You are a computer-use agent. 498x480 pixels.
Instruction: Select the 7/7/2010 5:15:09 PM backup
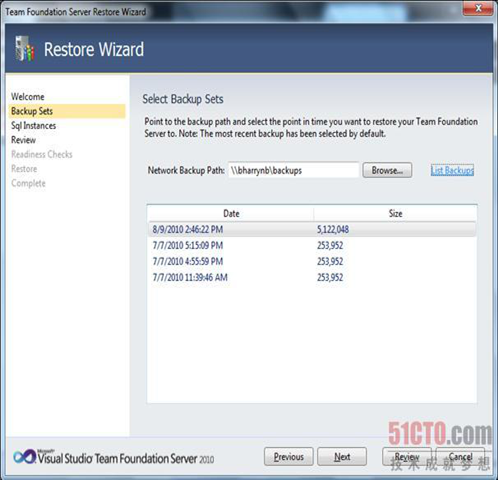312,245
